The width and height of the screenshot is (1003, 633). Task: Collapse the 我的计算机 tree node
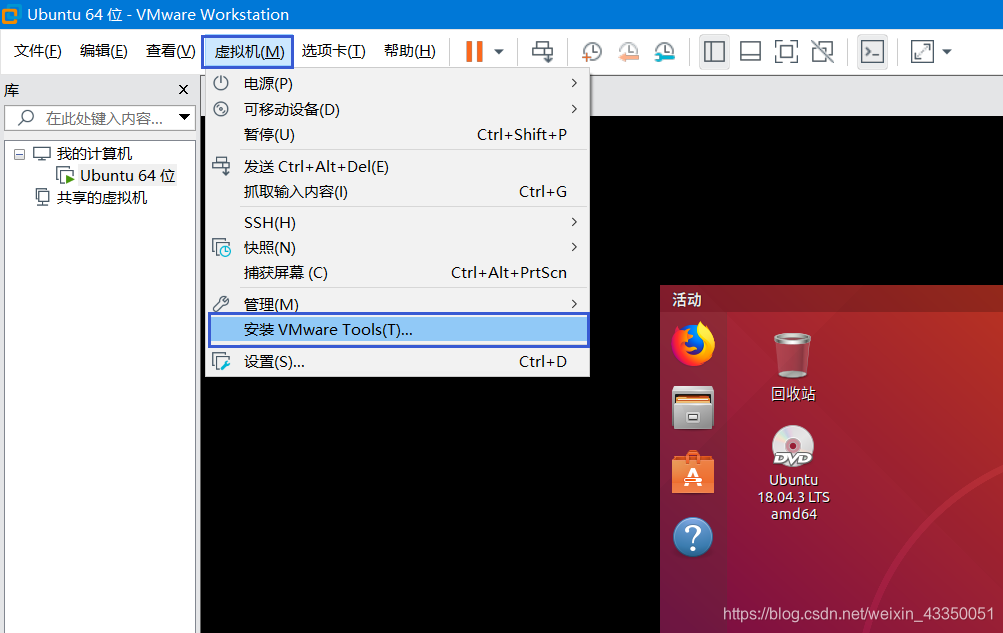click(20, 154)
